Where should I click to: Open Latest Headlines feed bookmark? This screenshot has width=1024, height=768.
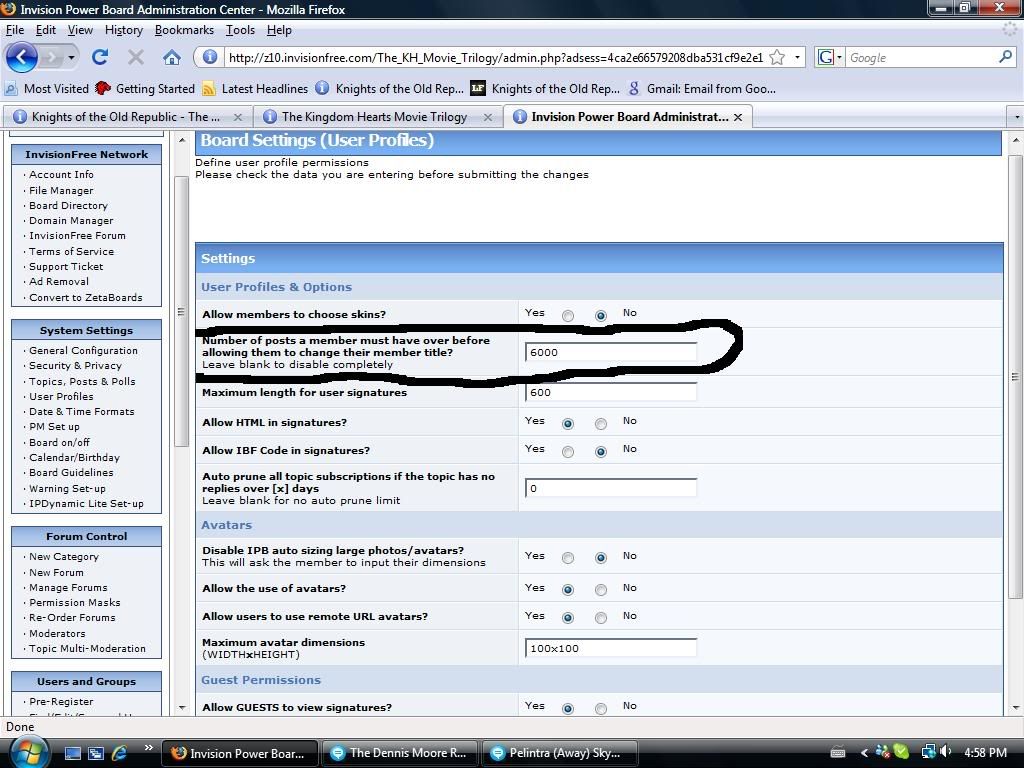264,88
